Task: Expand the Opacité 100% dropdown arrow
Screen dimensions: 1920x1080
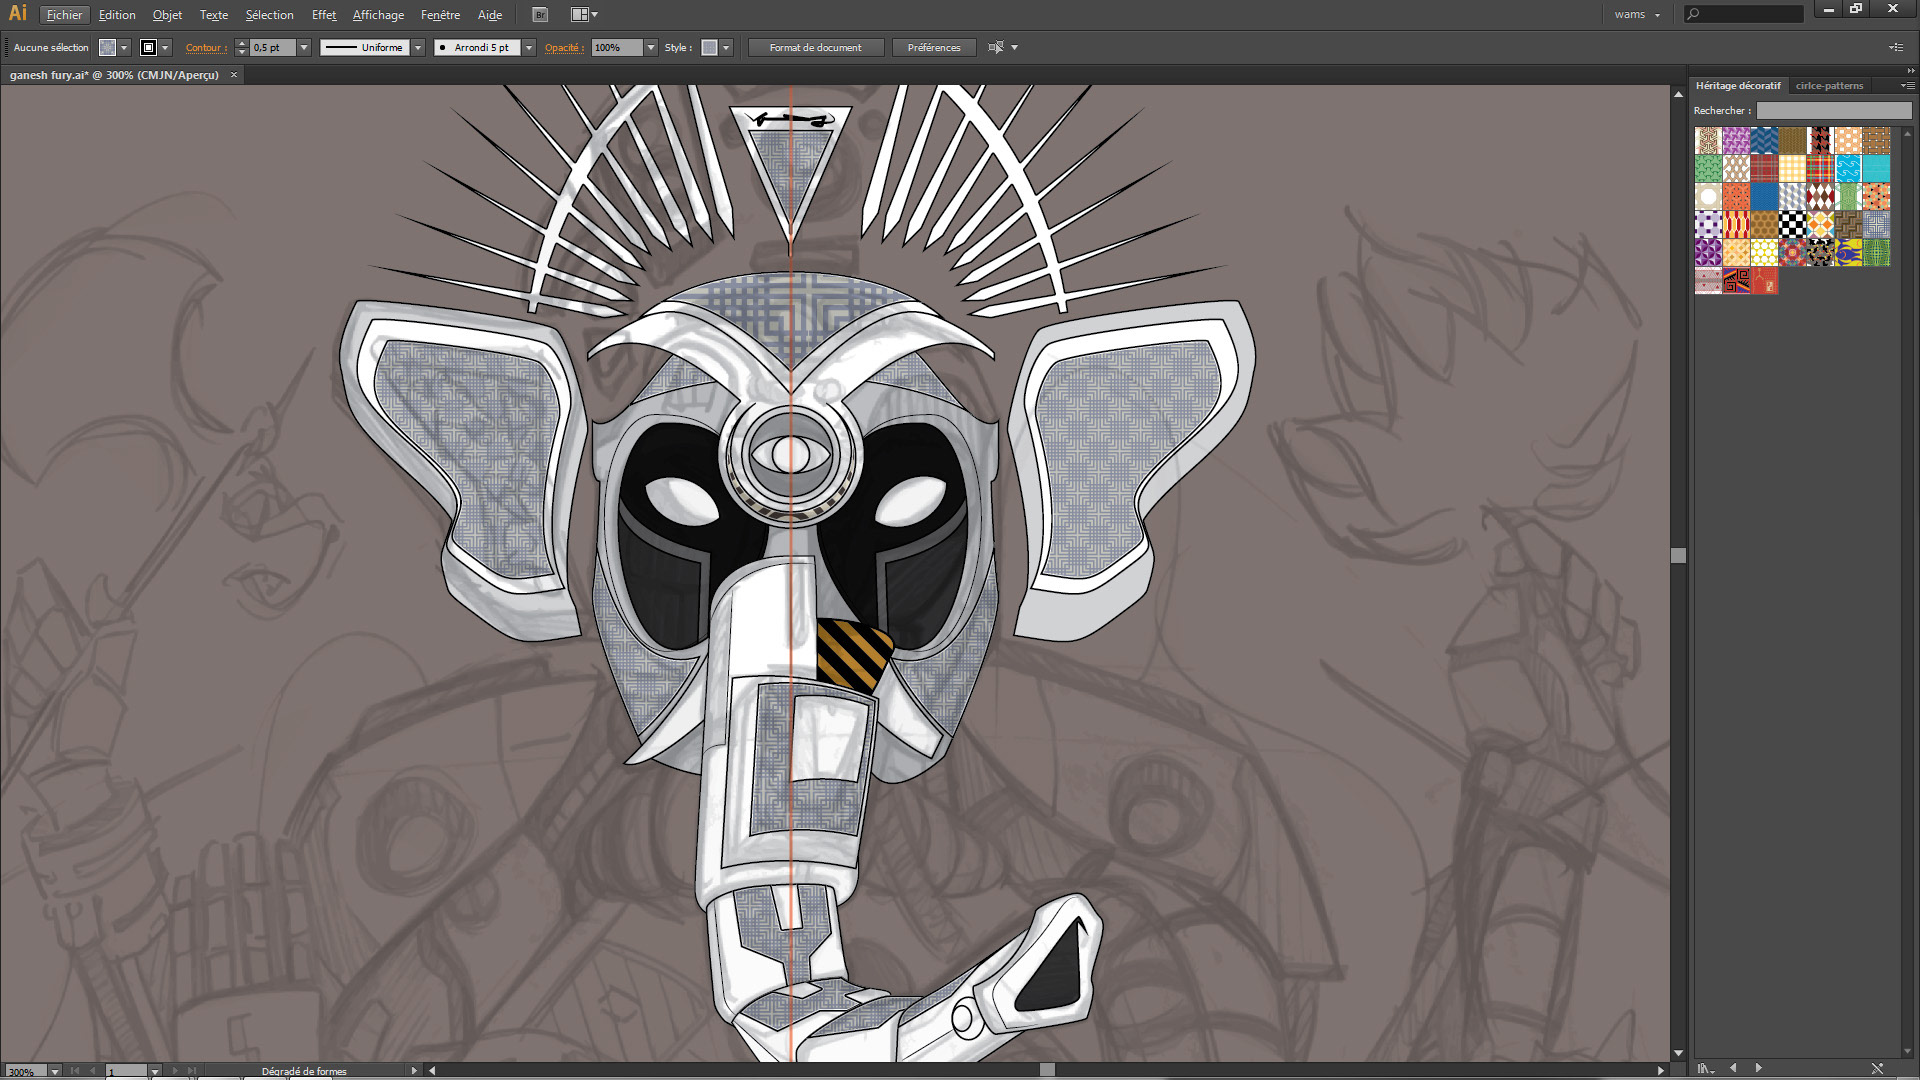Action: [x=651, y=47]
